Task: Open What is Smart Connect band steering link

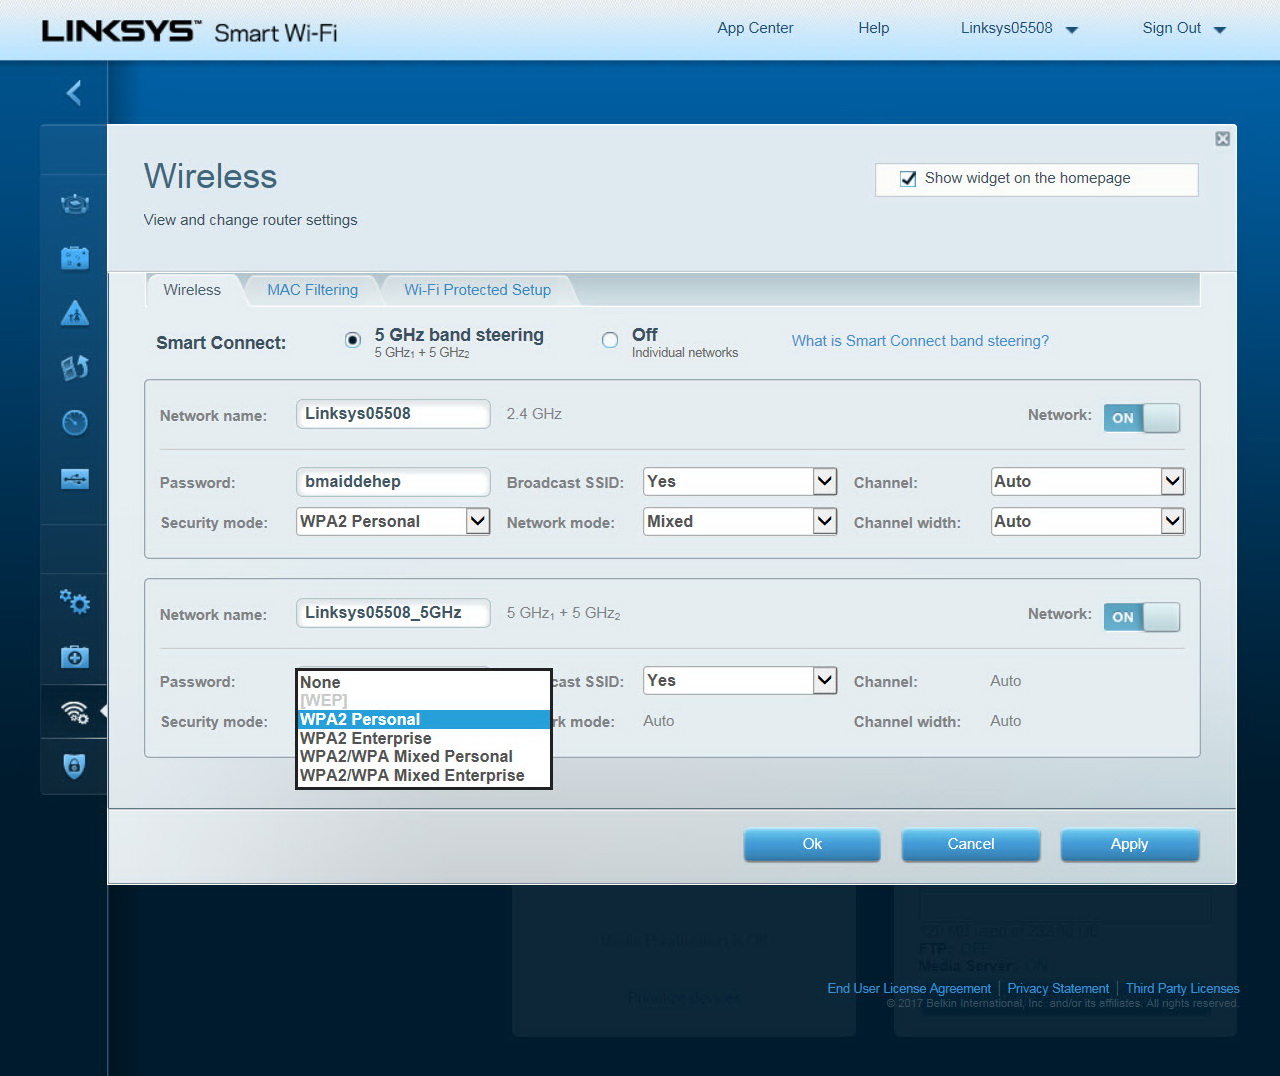Action: (x=920, y=341)
